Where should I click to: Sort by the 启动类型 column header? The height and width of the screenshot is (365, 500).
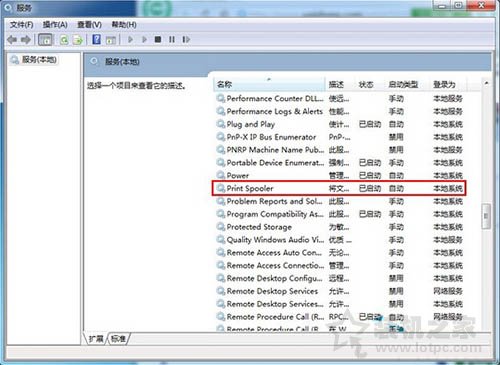tap(407, 84)
